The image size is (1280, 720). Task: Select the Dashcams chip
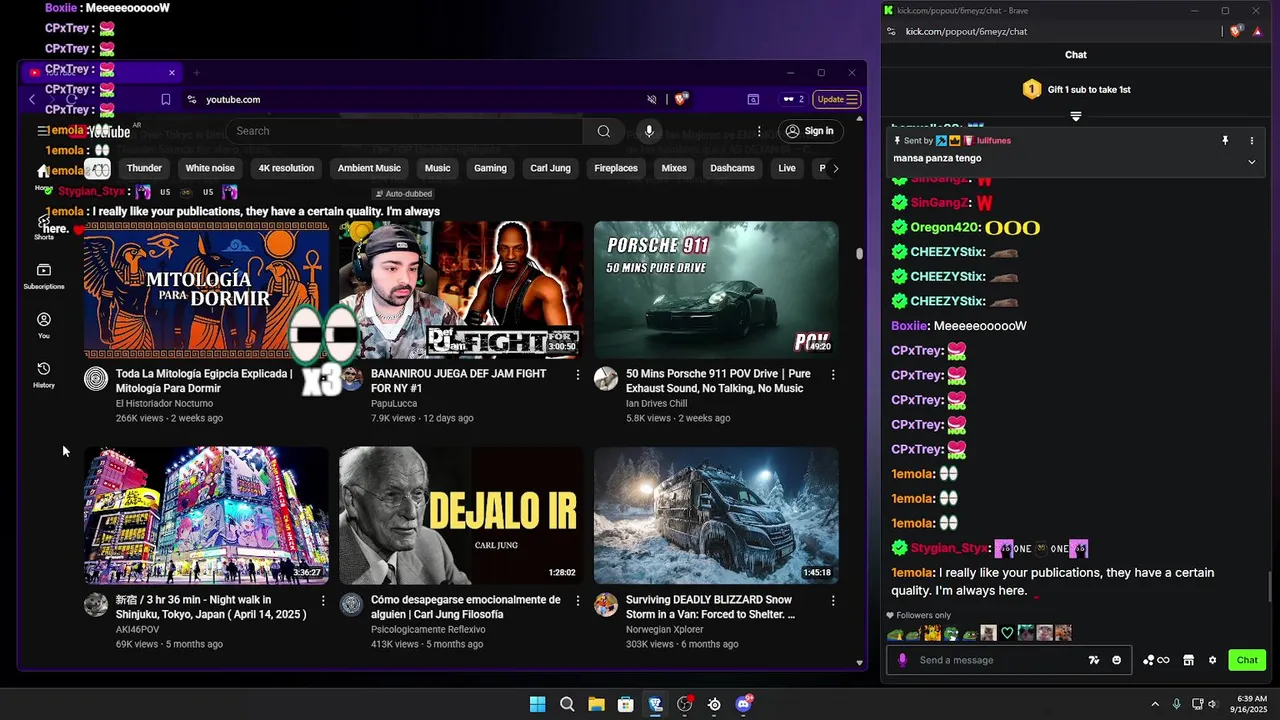point(732,168)
